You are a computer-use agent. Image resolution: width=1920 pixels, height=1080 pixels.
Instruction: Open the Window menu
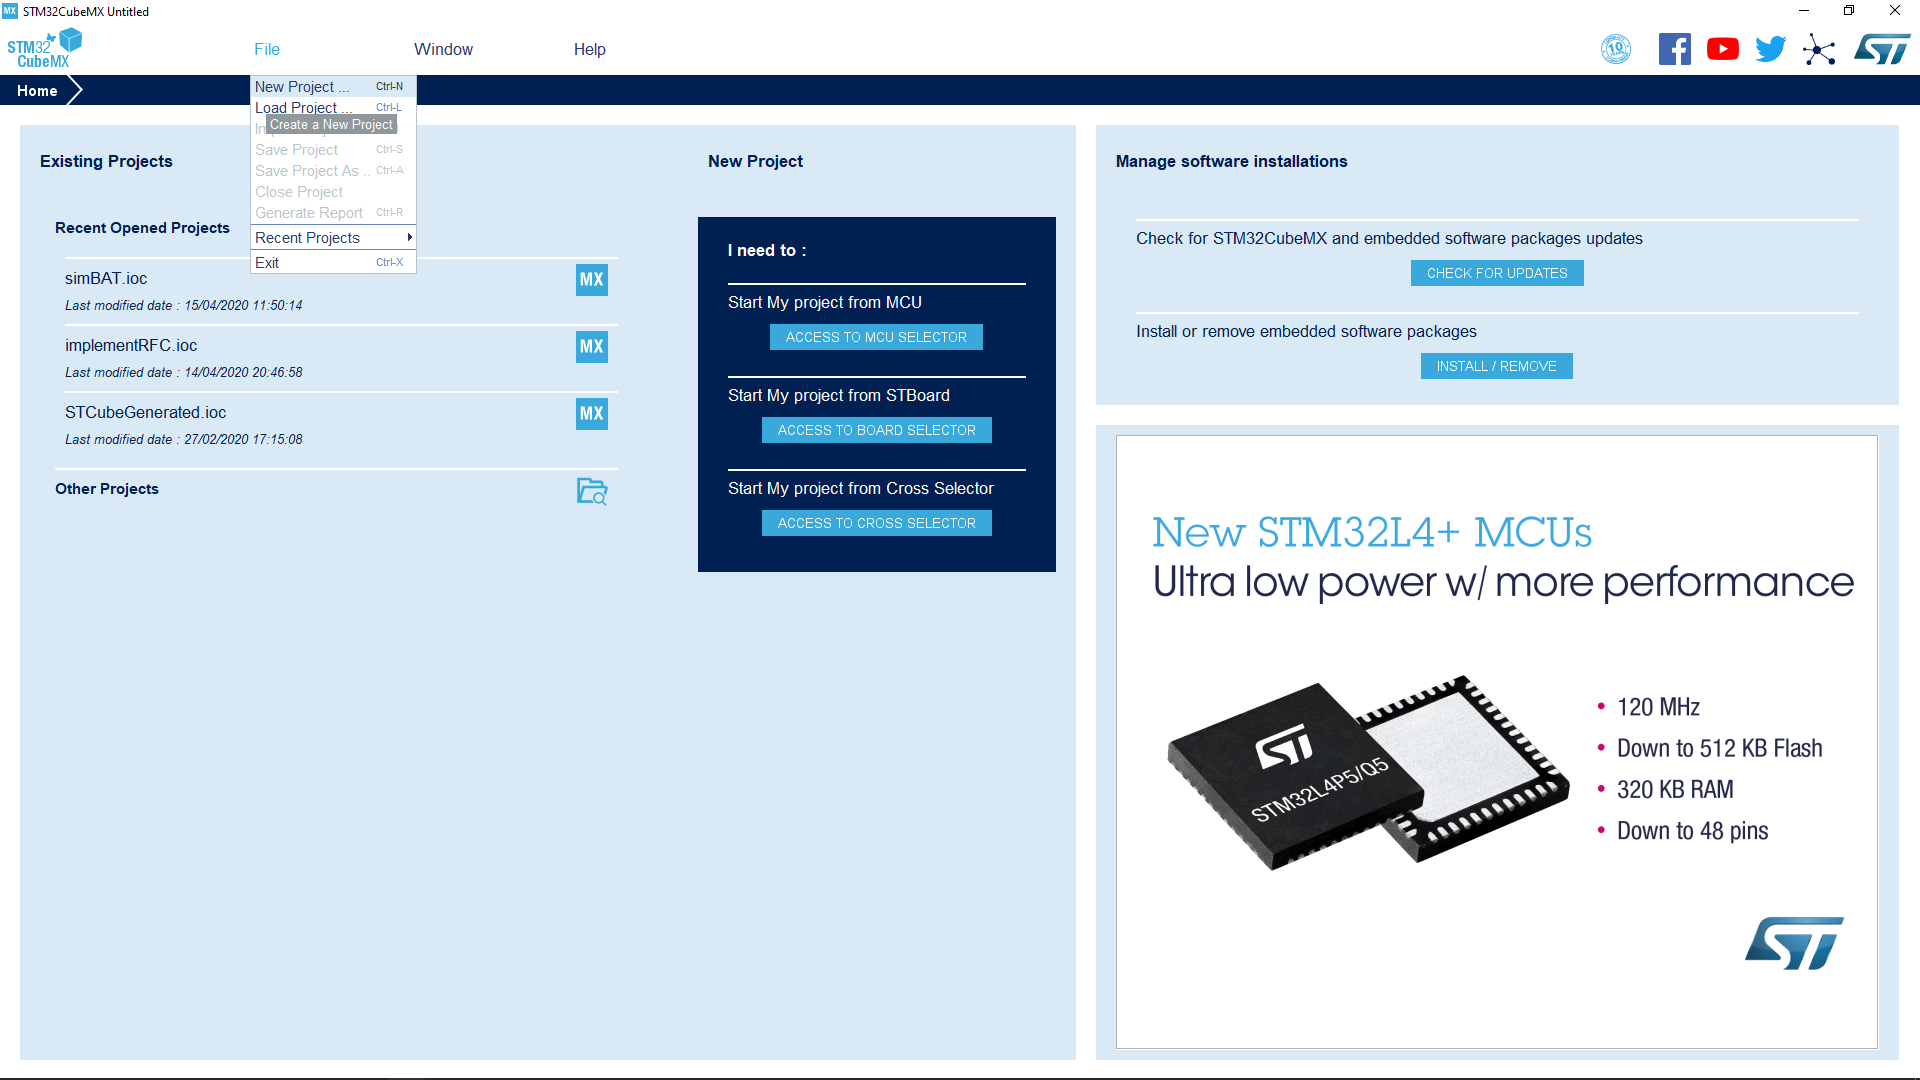click(x=444, y=49)
